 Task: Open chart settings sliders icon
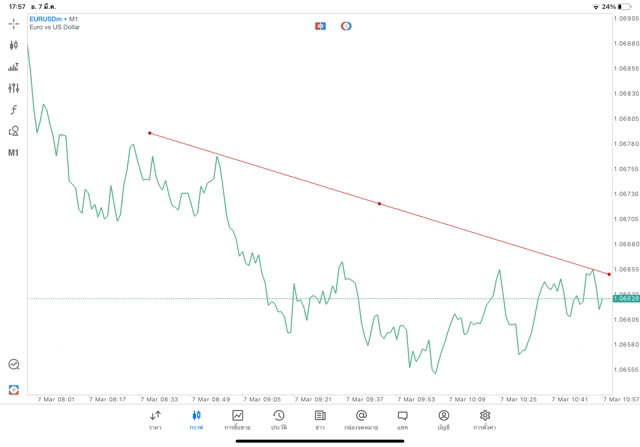coord(14,88)
